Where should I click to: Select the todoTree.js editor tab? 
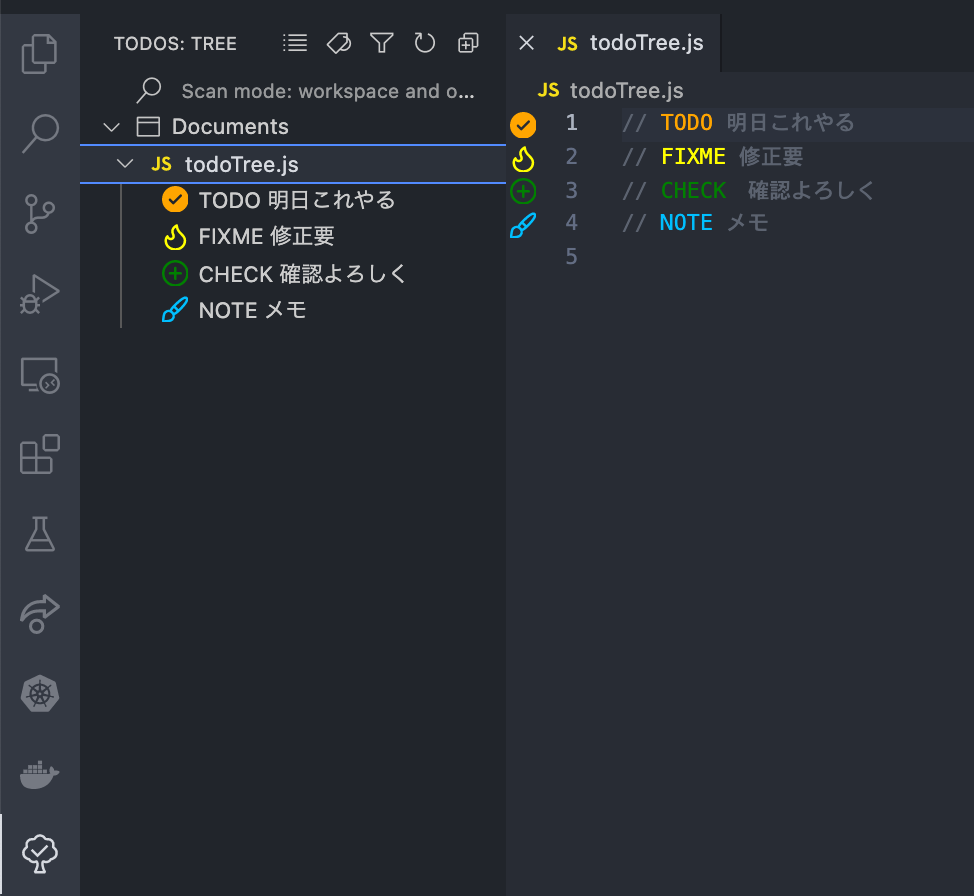tap(630, 43)
